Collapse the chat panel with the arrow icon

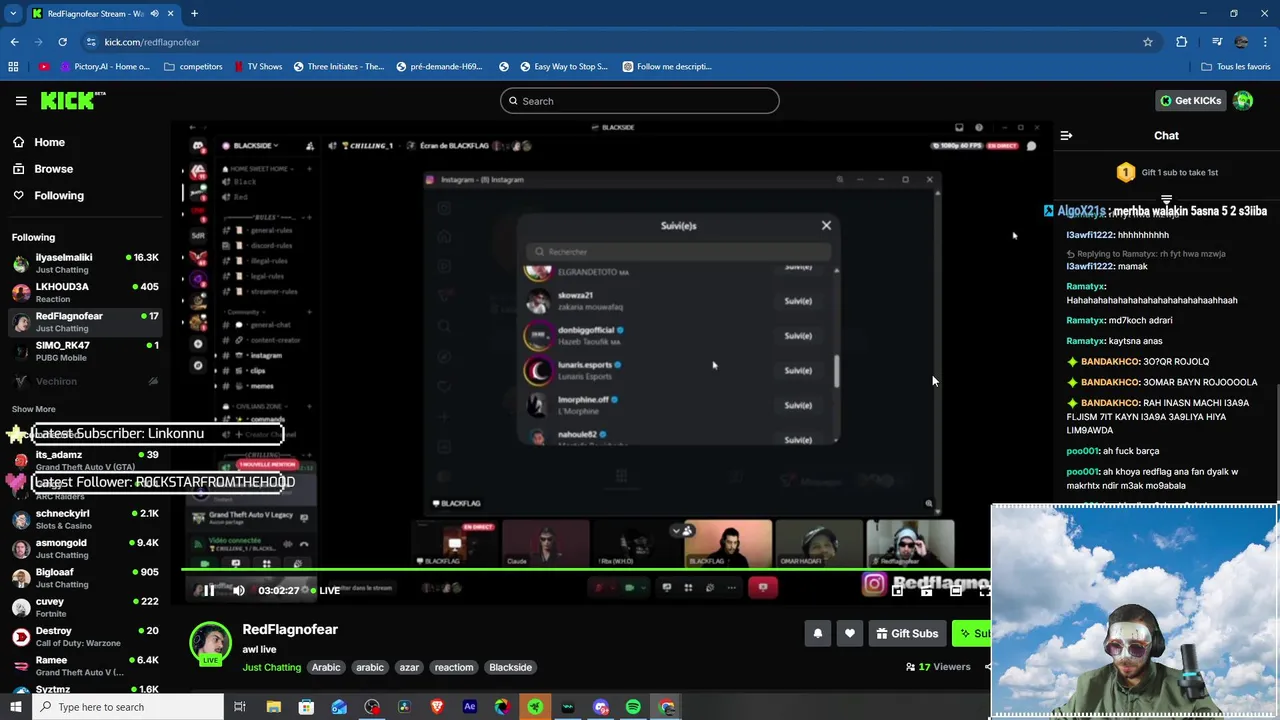coord(1066,135)
